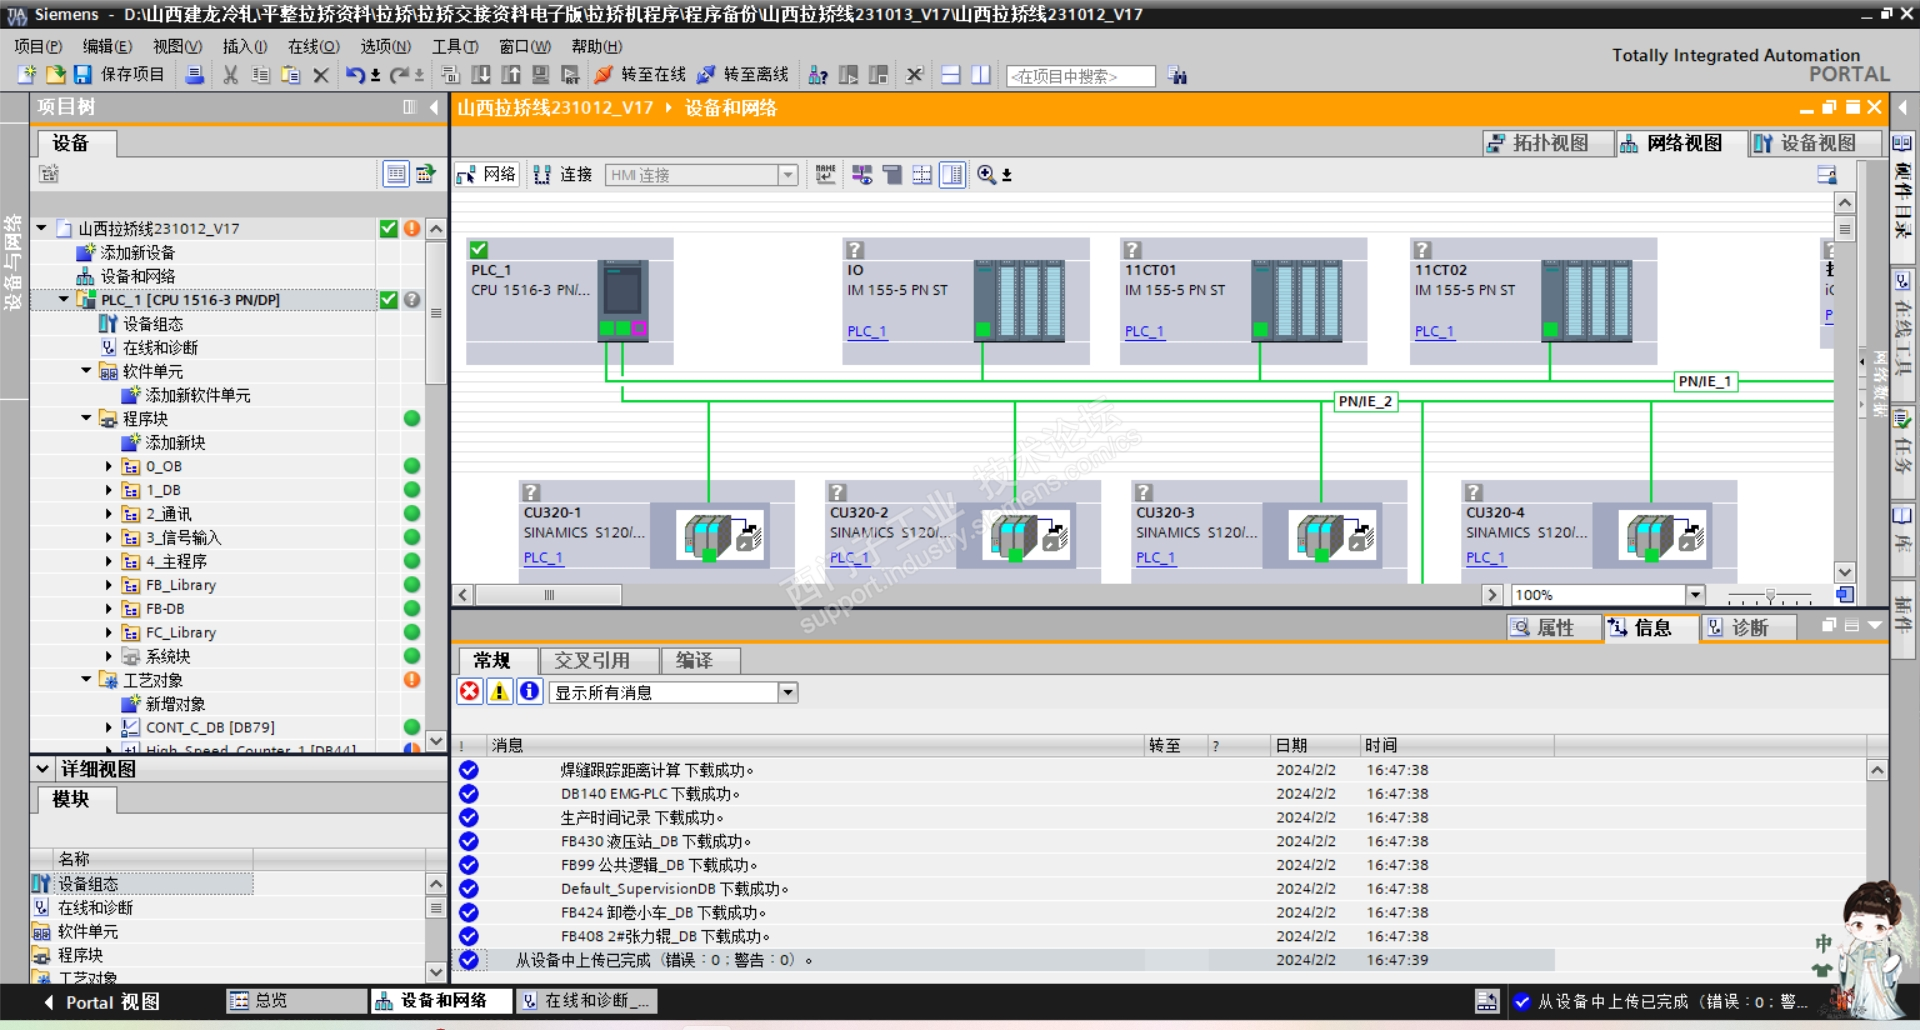Adjust the network view zoom slider
The height and width of the screenshot is (1030, 1920).
1770,596
